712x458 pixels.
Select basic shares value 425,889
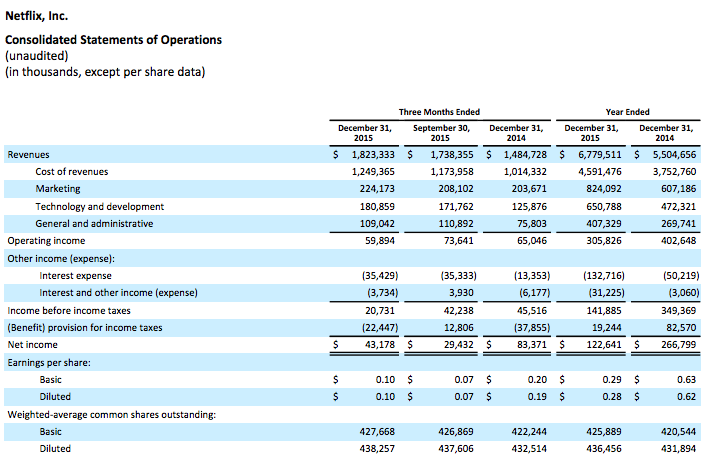click(x=603, y=432)
